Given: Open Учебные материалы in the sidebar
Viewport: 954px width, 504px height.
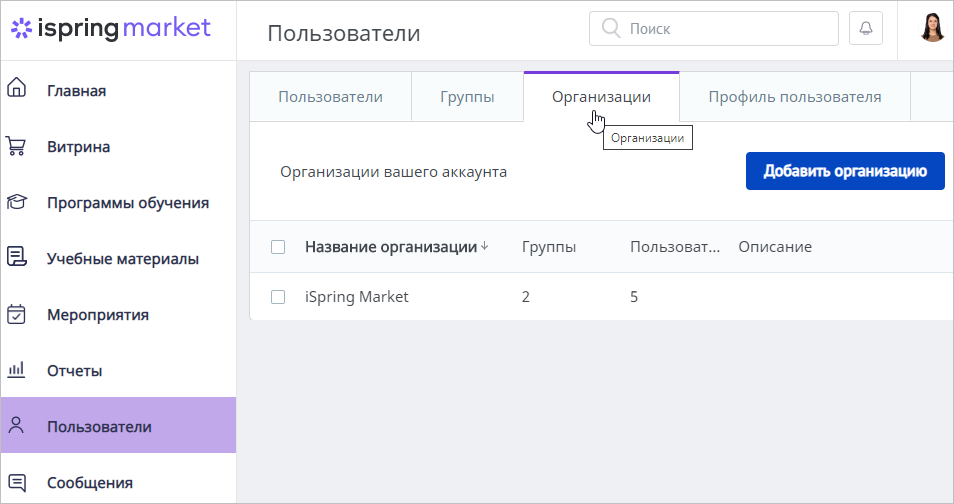Looking at the screenshot, I should point(118,259).
